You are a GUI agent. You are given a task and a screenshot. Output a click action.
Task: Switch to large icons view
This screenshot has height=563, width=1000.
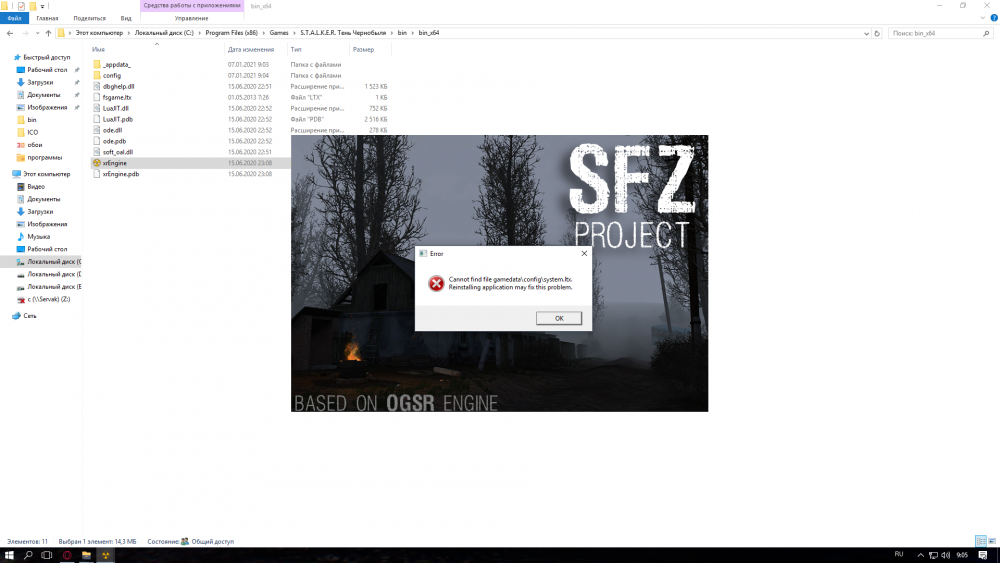[992, 541]
